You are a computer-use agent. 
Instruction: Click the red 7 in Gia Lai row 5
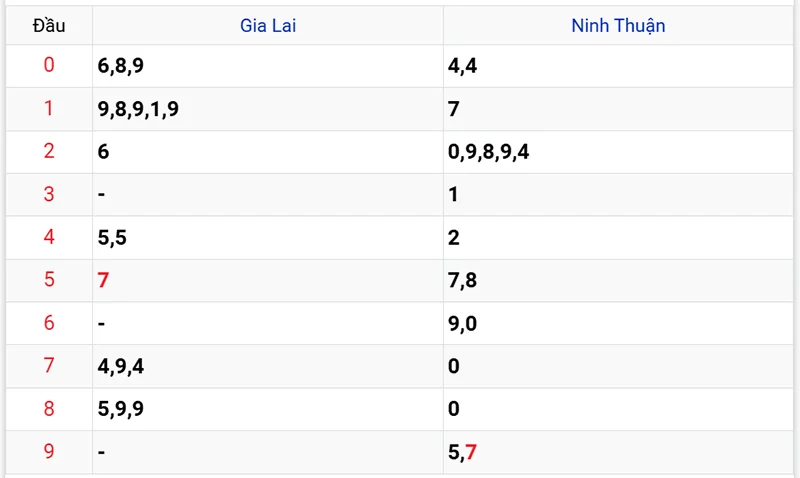[104, 281]
